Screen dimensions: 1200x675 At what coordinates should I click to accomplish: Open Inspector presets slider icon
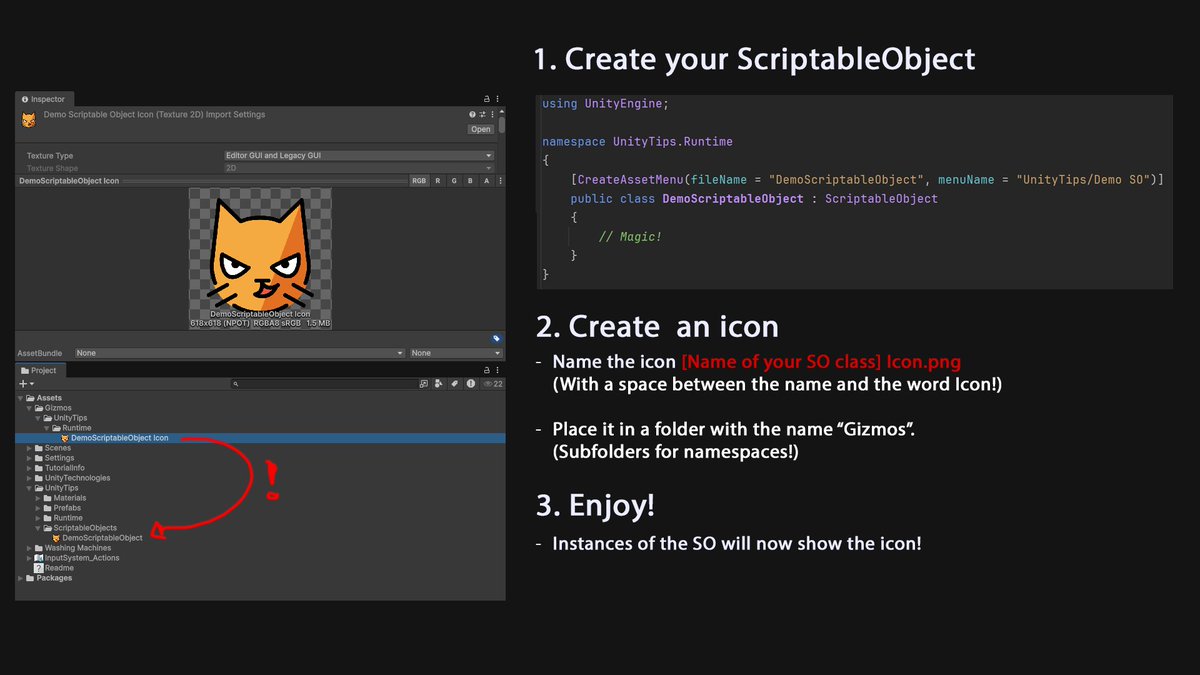click(482, 115)
